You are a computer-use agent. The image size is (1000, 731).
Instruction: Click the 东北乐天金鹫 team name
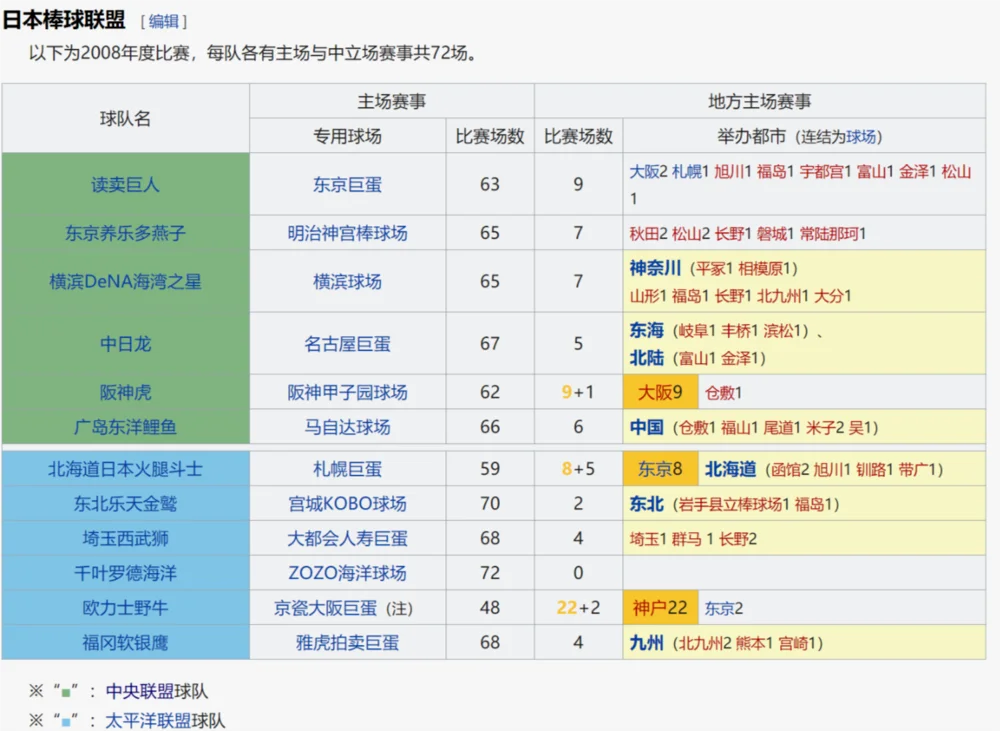point(125,504)
